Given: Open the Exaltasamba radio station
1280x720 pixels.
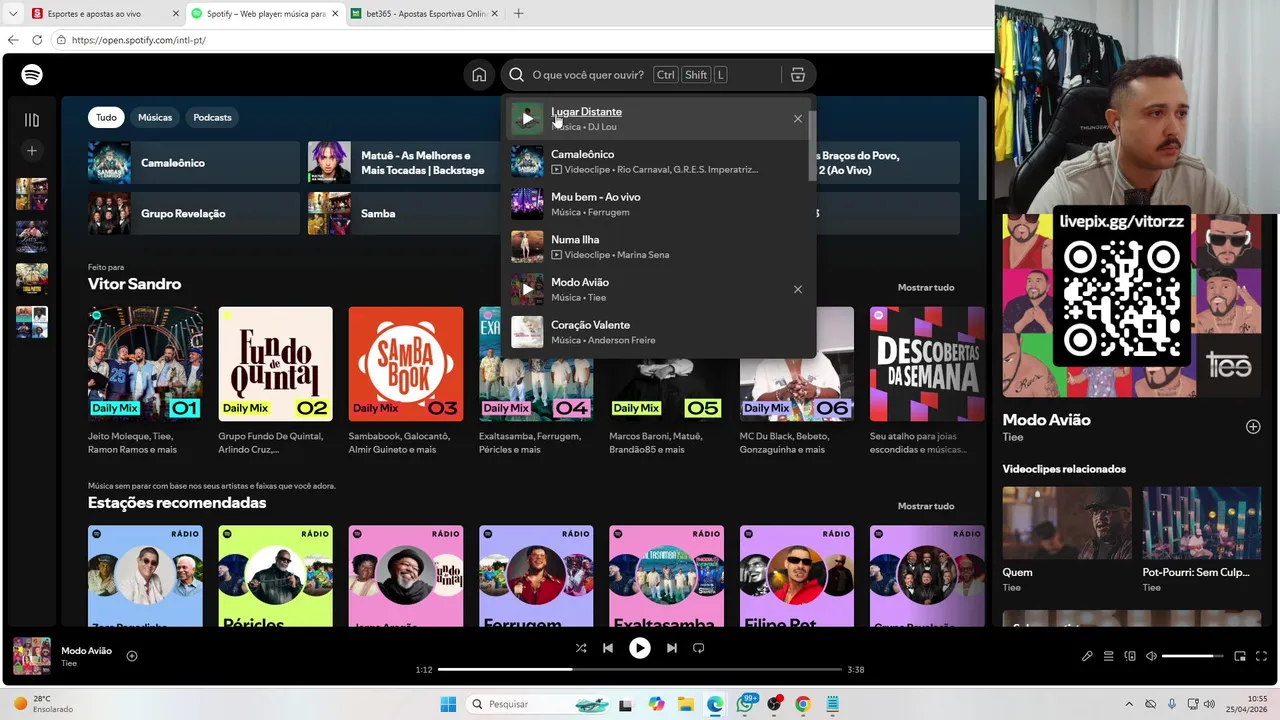Looking at the screenshot, I should 666,576.
